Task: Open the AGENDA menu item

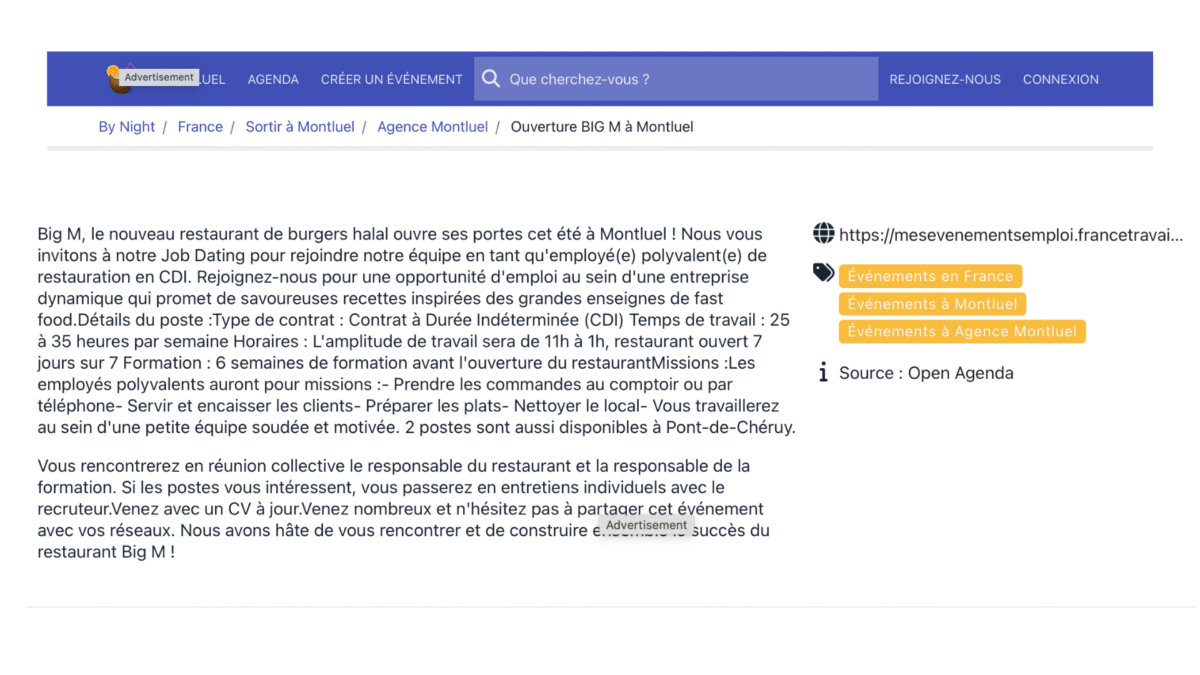Action: pyautogui.click(x=273, y=79)
